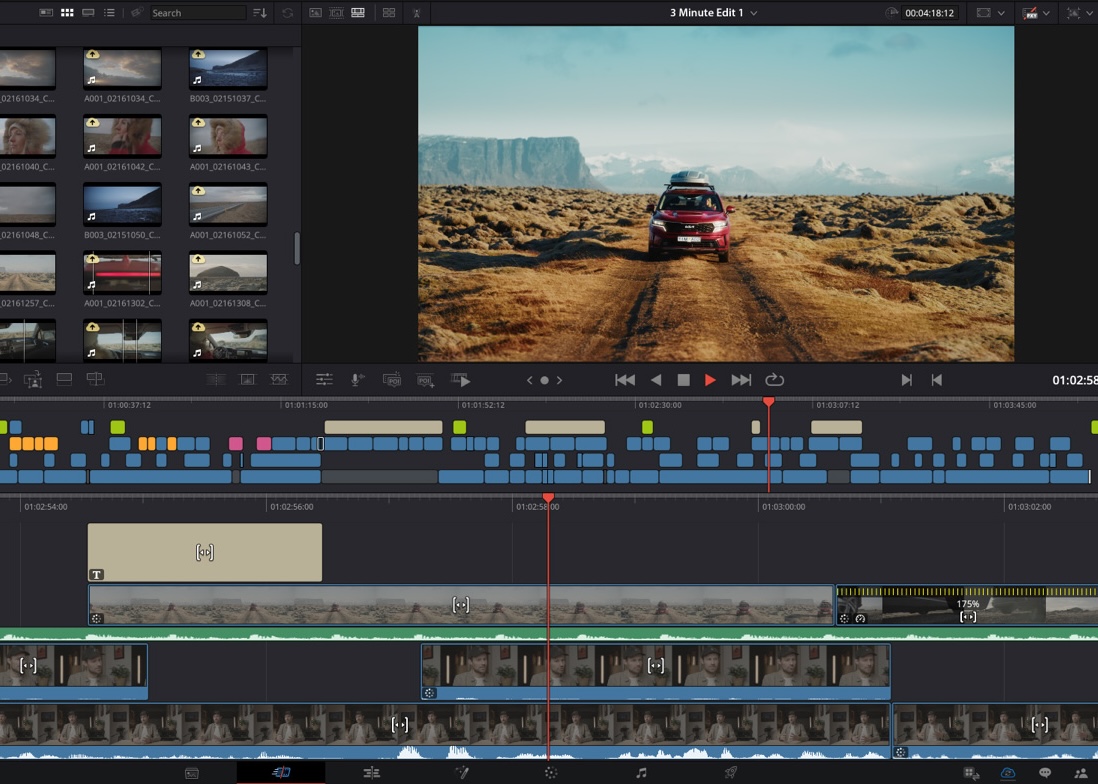The width and height of the screenshot is (1098, 784).
Task: Switch to the Media page
Action: pyautogui.click(x=190, y=772)
